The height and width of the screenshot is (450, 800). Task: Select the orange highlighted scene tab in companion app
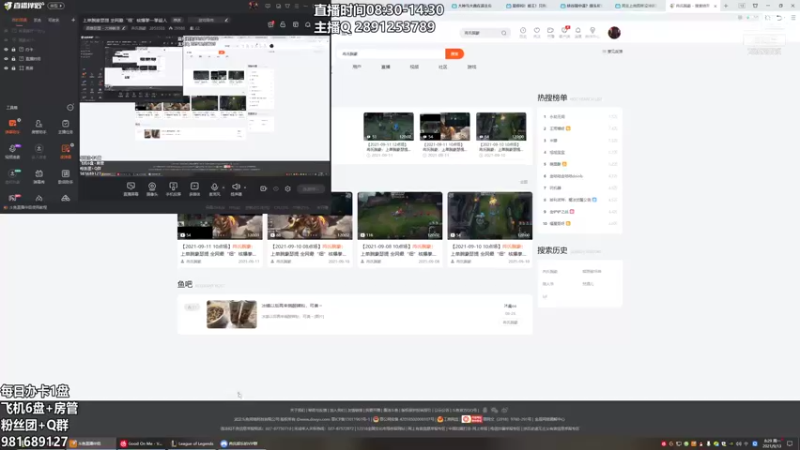point(19,20)
